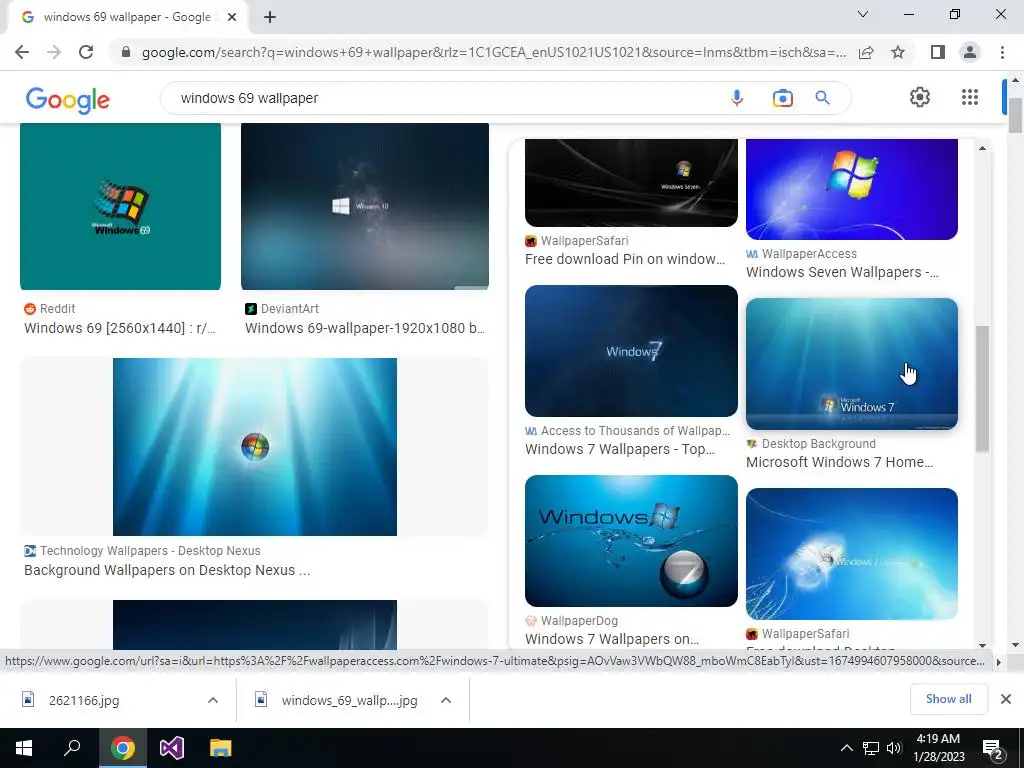Show all downloads
Viewport: 1024px width, 768px height.
tap(948, 699)
